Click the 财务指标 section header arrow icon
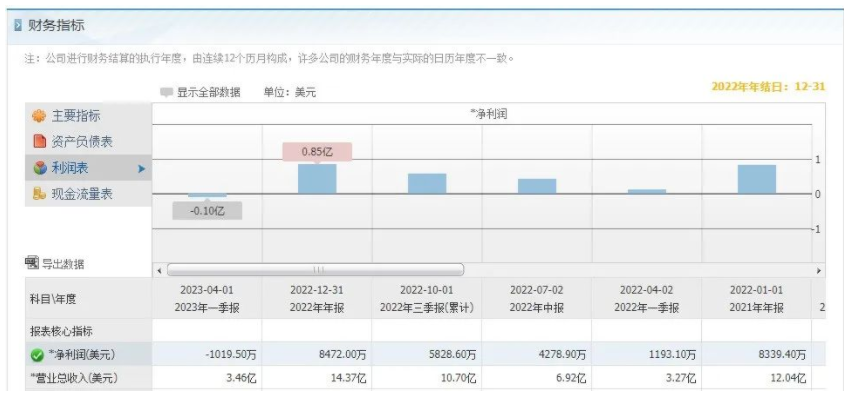 coord(18,25)
